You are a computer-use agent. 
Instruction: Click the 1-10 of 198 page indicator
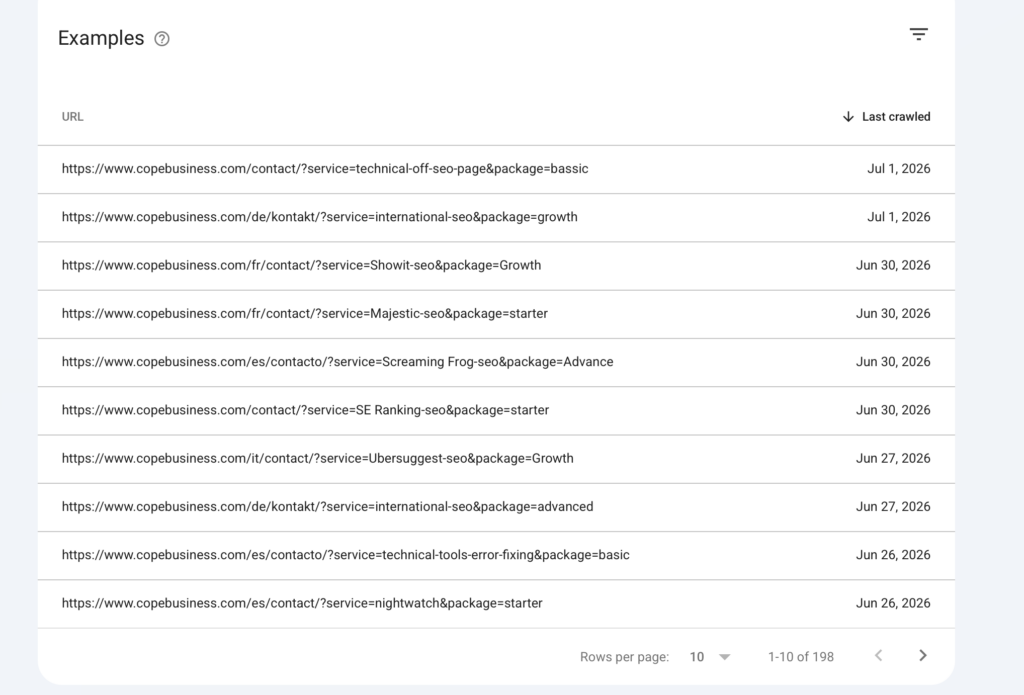tap(801, 657)
